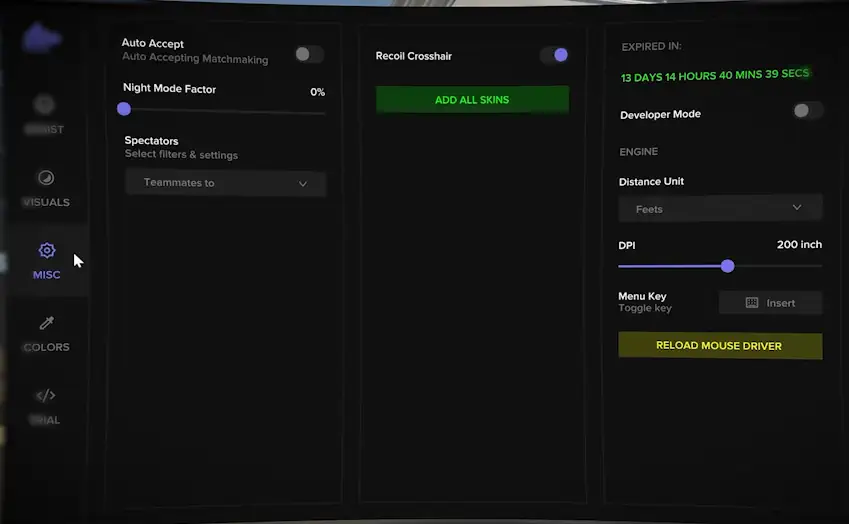Click the 0% Night Mode value

pos(317,92)
